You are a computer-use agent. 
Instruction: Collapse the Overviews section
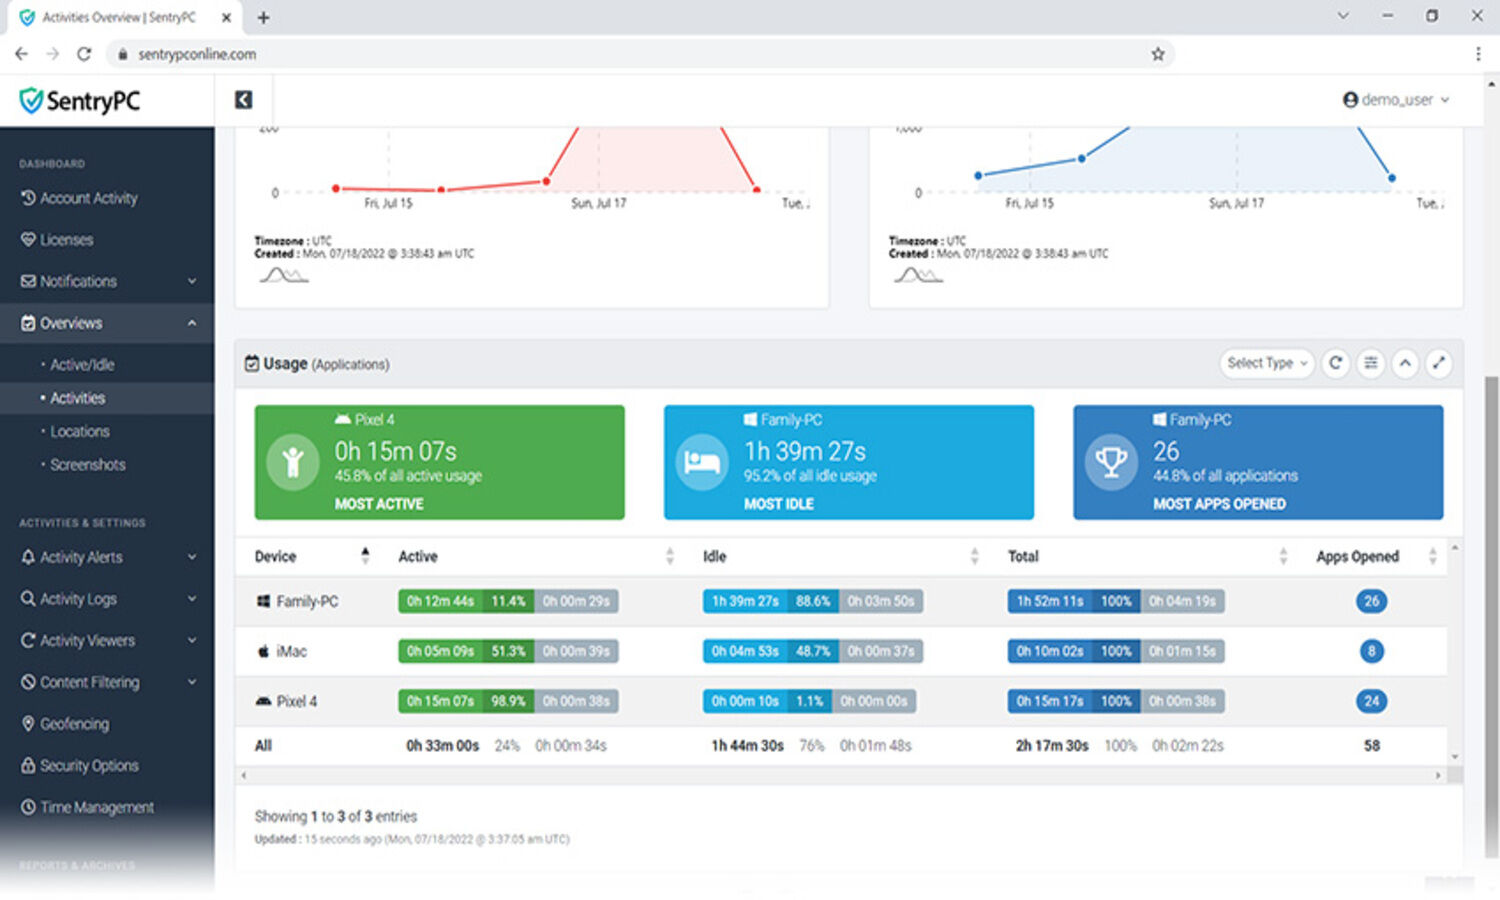pos(191,322)
